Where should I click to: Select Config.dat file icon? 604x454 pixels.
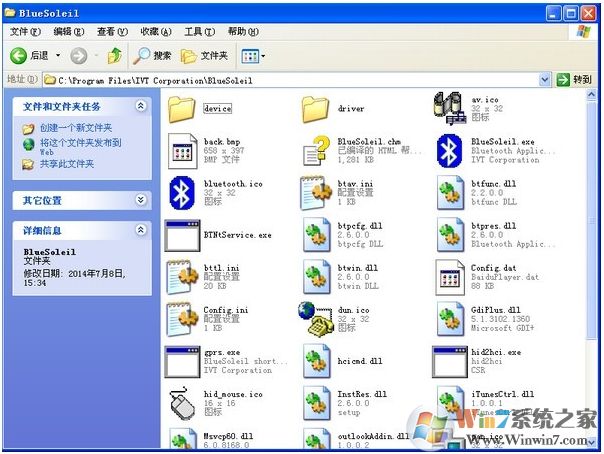[450, 277]
